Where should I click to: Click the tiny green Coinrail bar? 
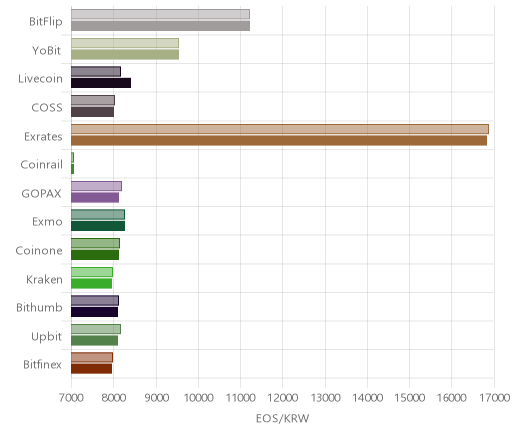(72, 169)
